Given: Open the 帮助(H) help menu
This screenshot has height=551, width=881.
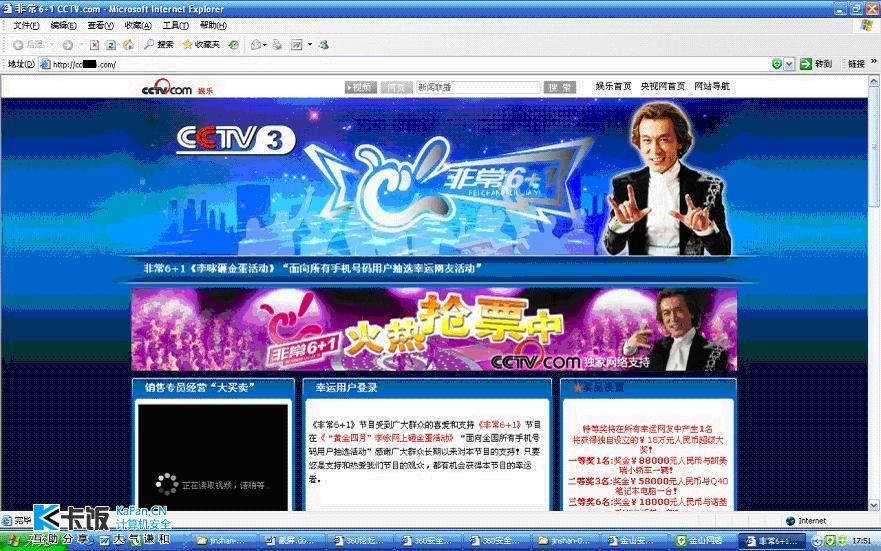Looking at the screenshot, I should click(214, 25).
